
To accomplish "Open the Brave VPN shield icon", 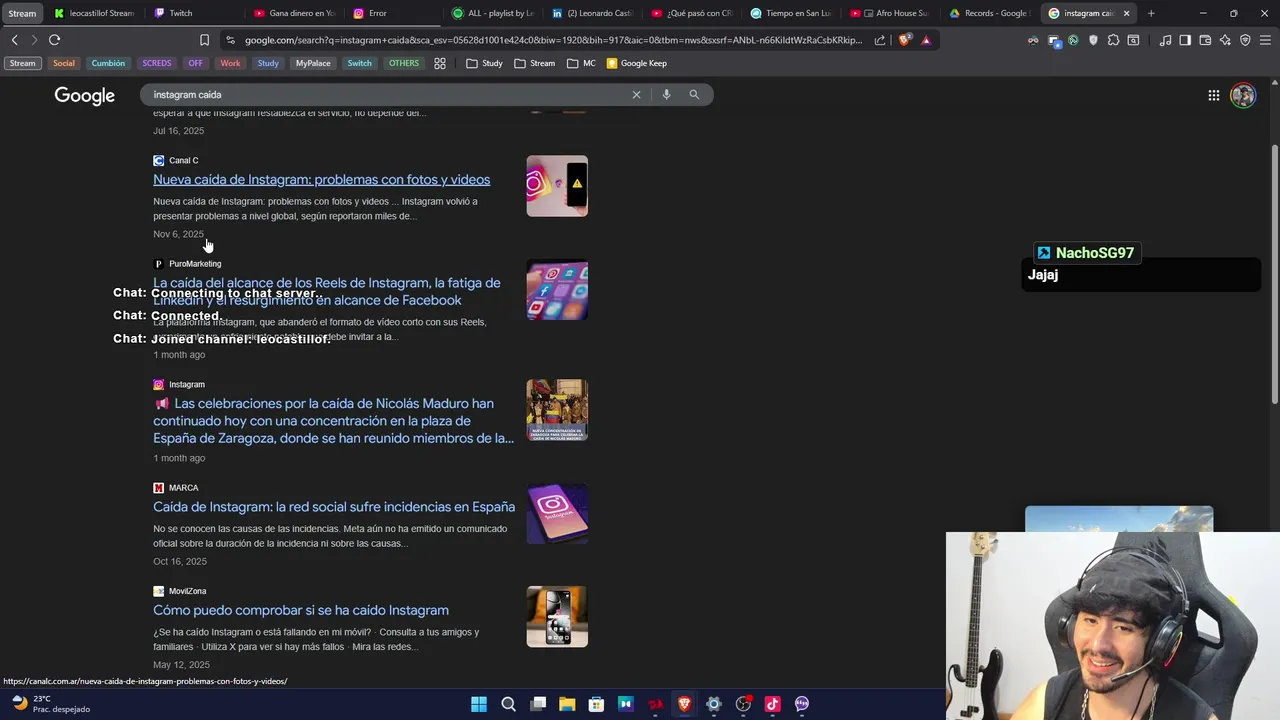I will pos(1245,40).
